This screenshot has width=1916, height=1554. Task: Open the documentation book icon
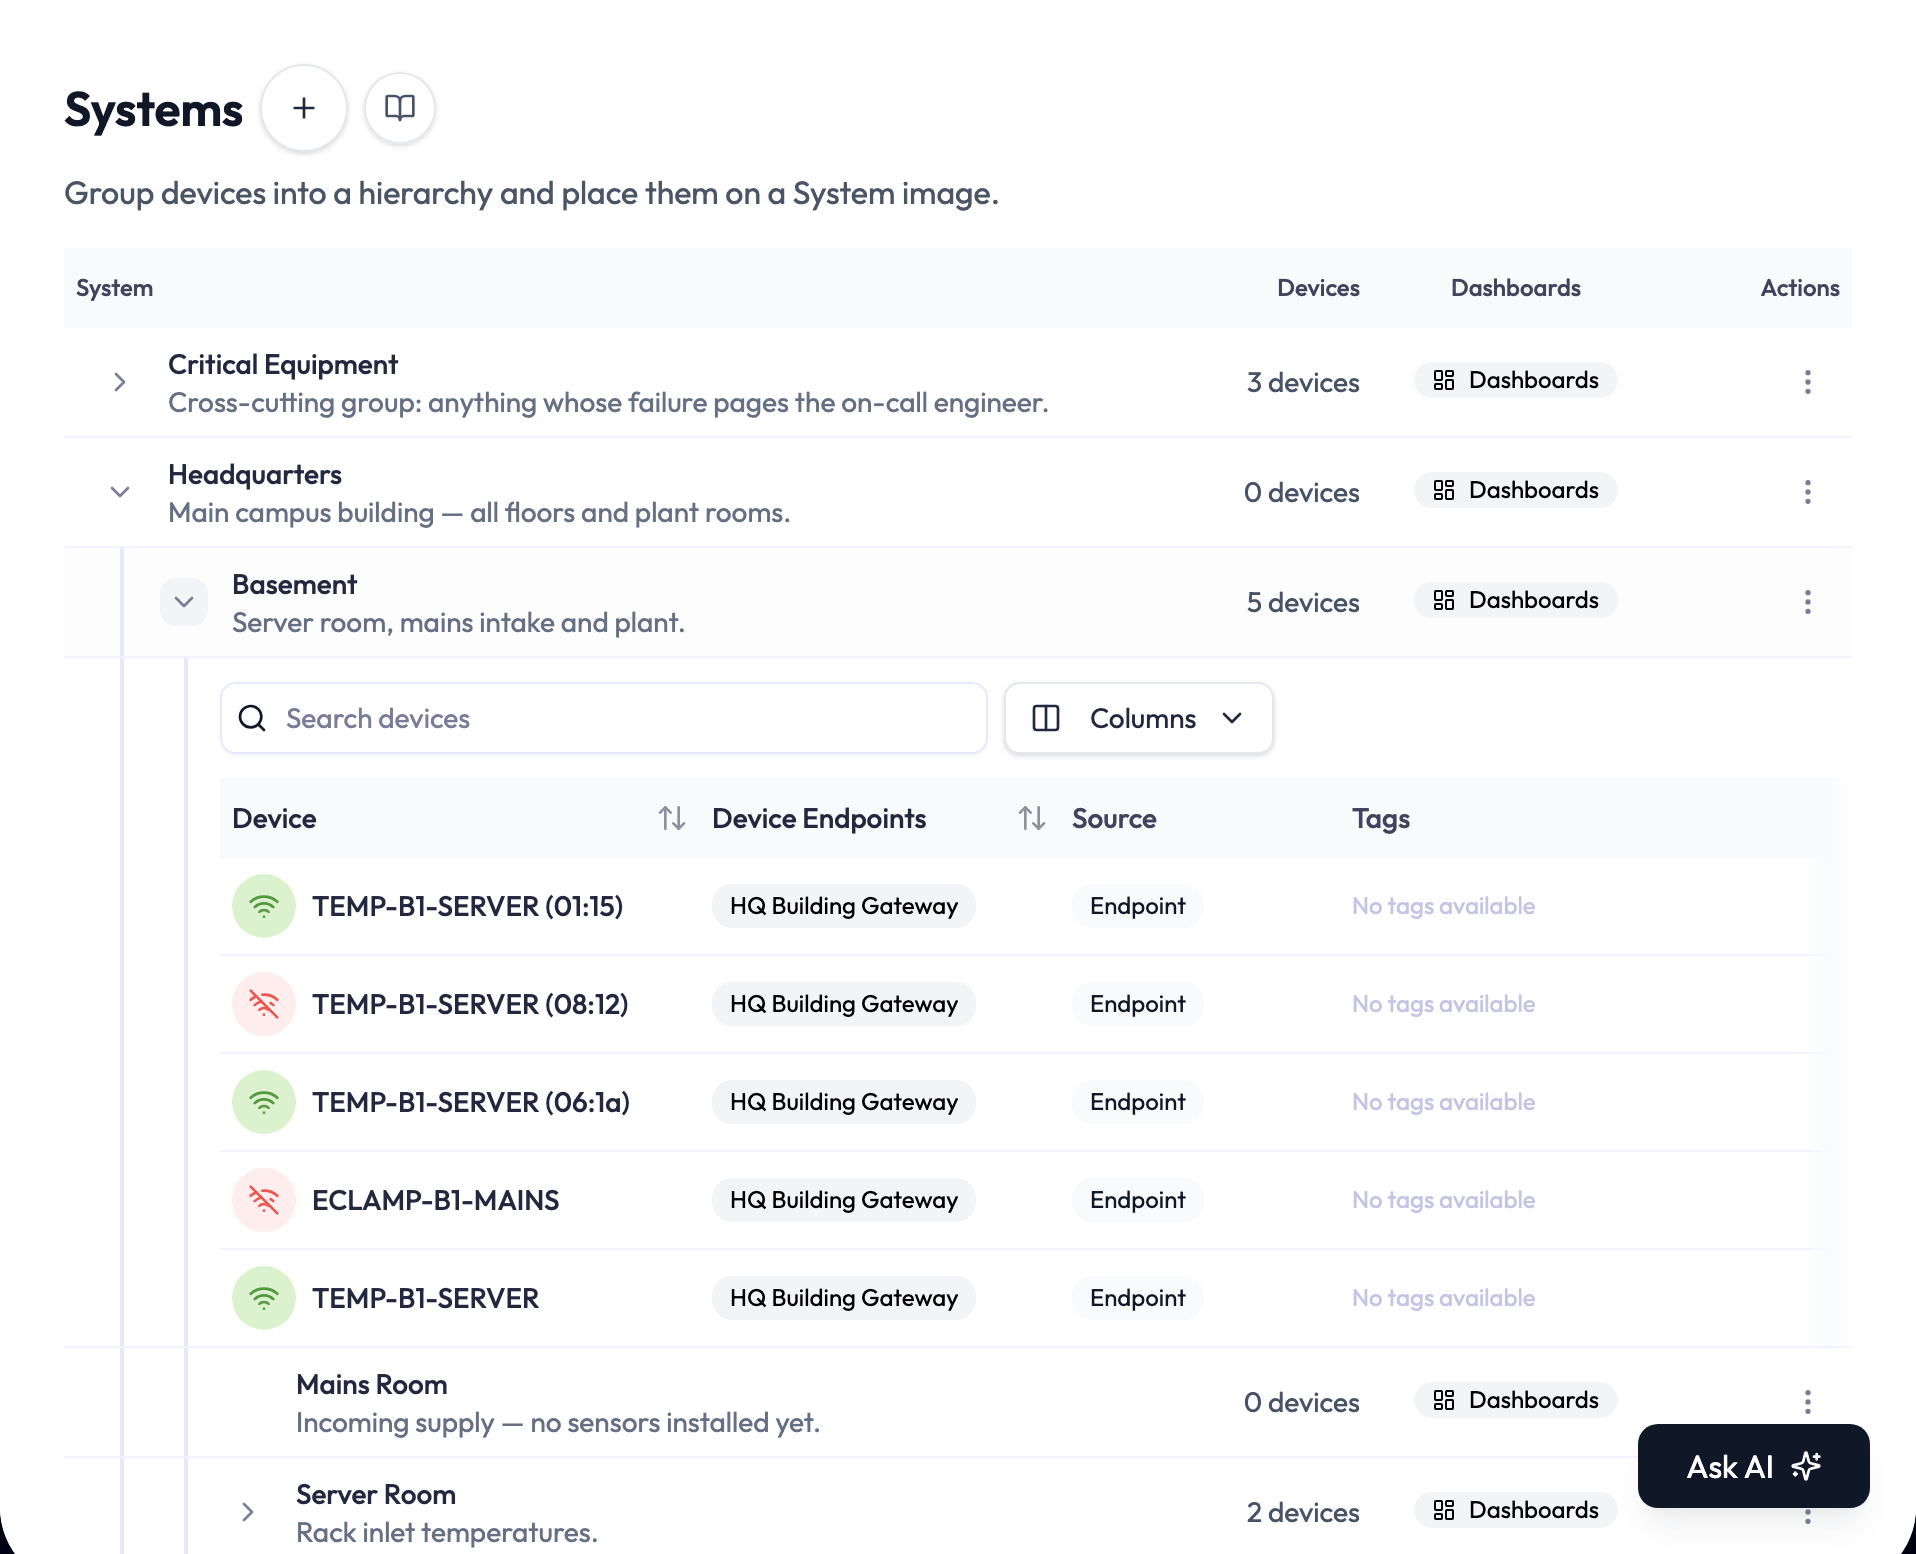tap(400, 108)
